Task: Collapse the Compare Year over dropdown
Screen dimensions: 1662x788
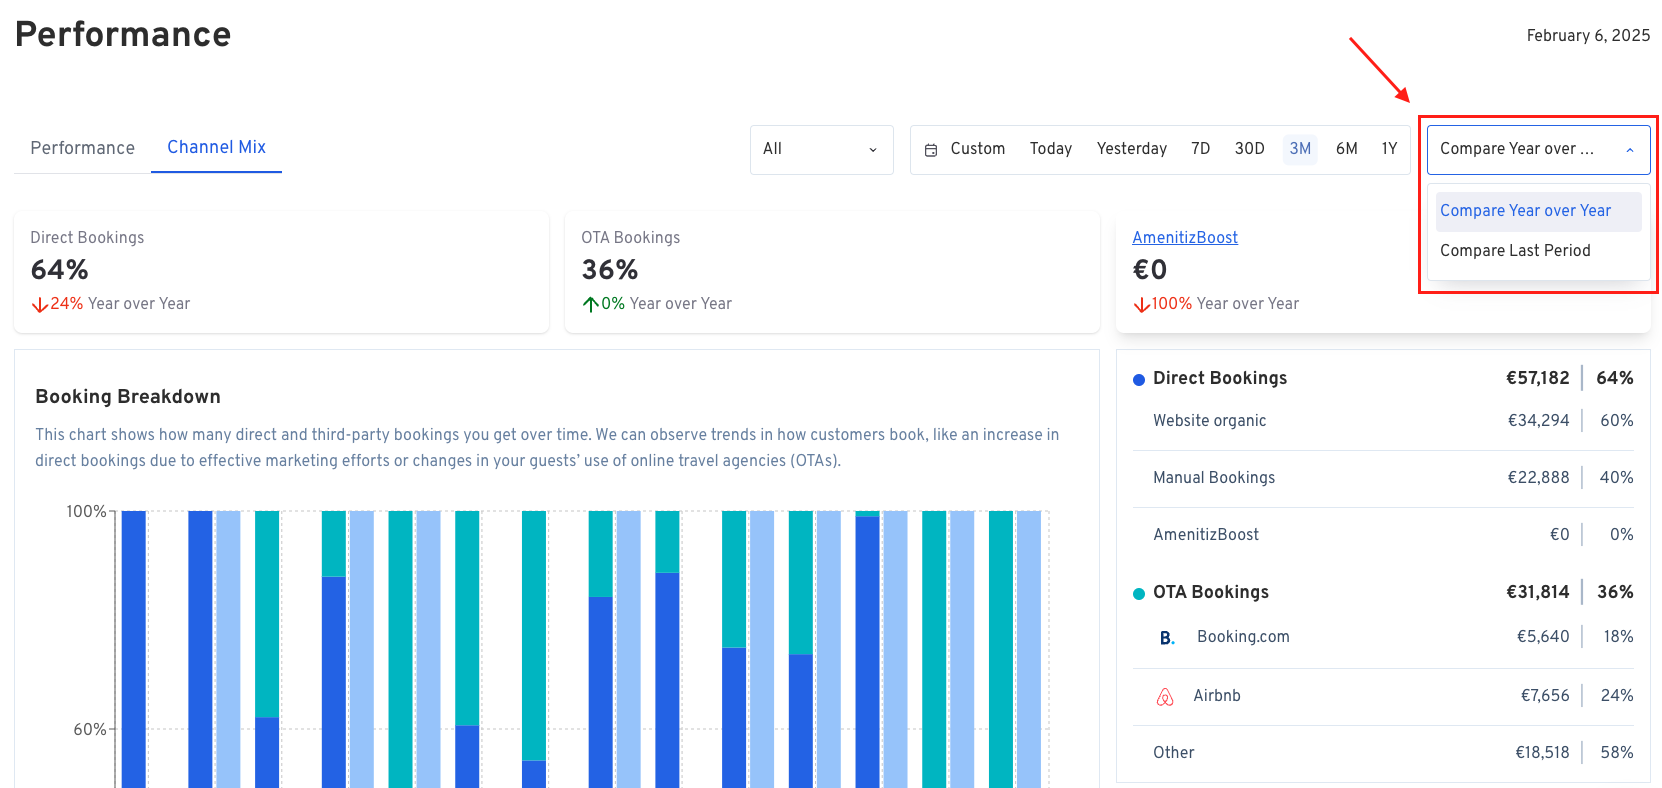Action: 1538,149
